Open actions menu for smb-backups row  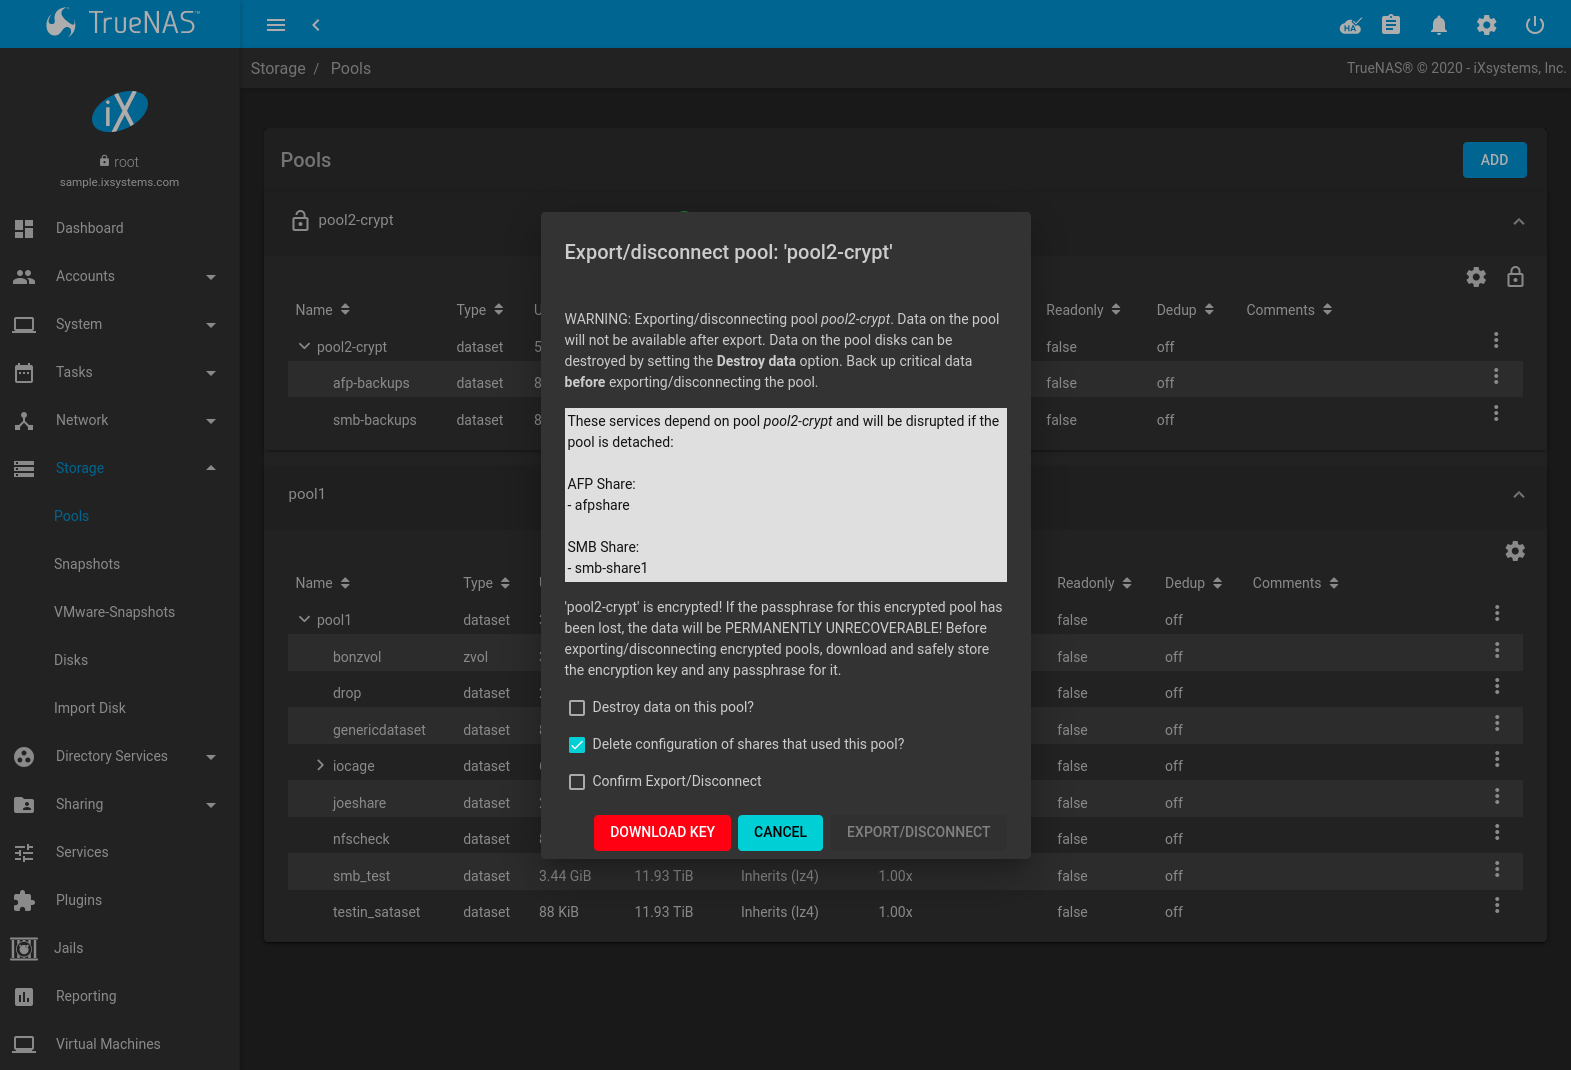pos(1496,413)
